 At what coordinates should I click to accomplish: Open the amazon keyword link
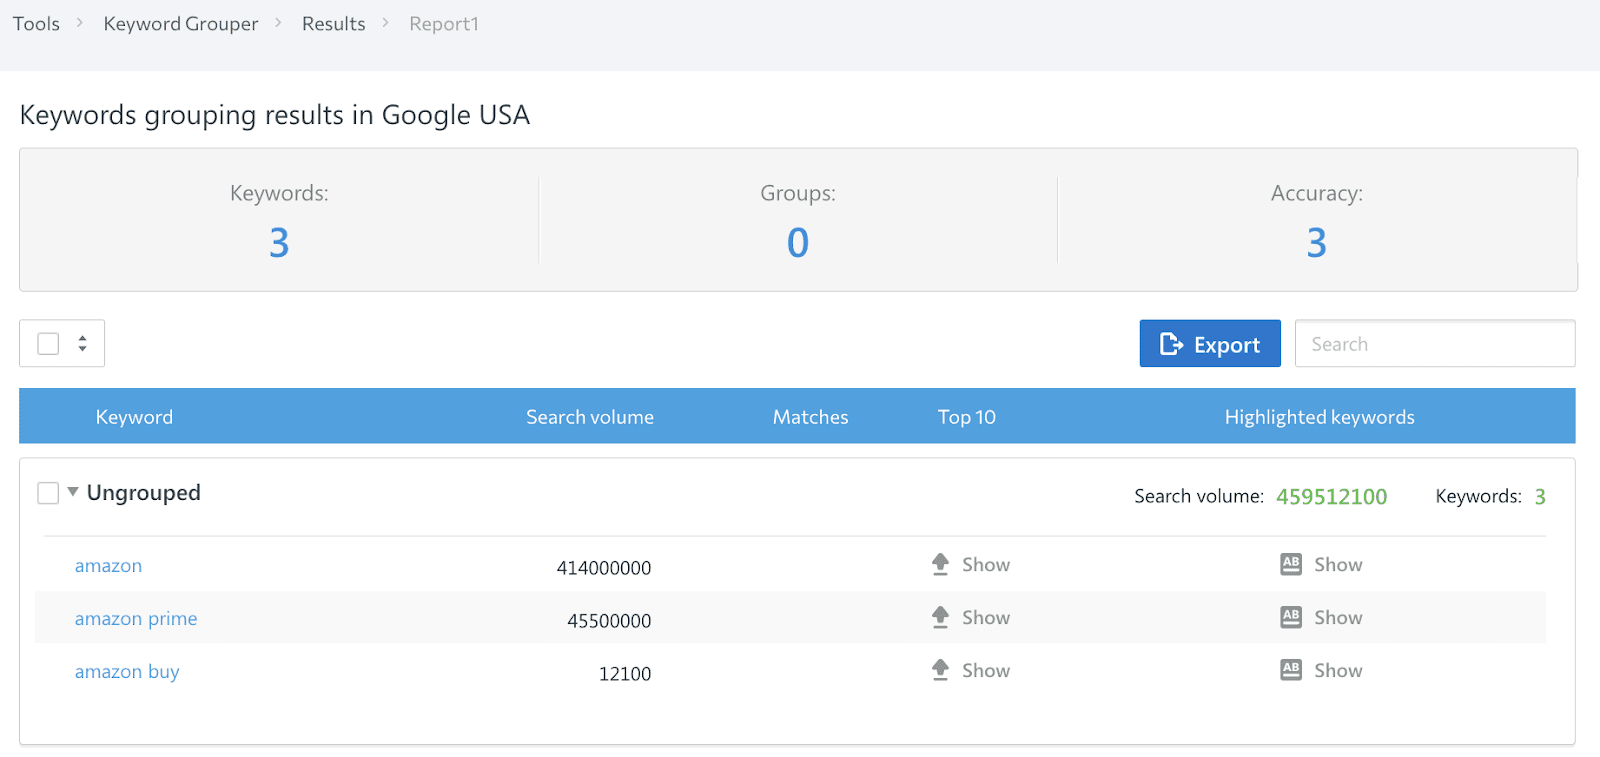click(108, 566)
